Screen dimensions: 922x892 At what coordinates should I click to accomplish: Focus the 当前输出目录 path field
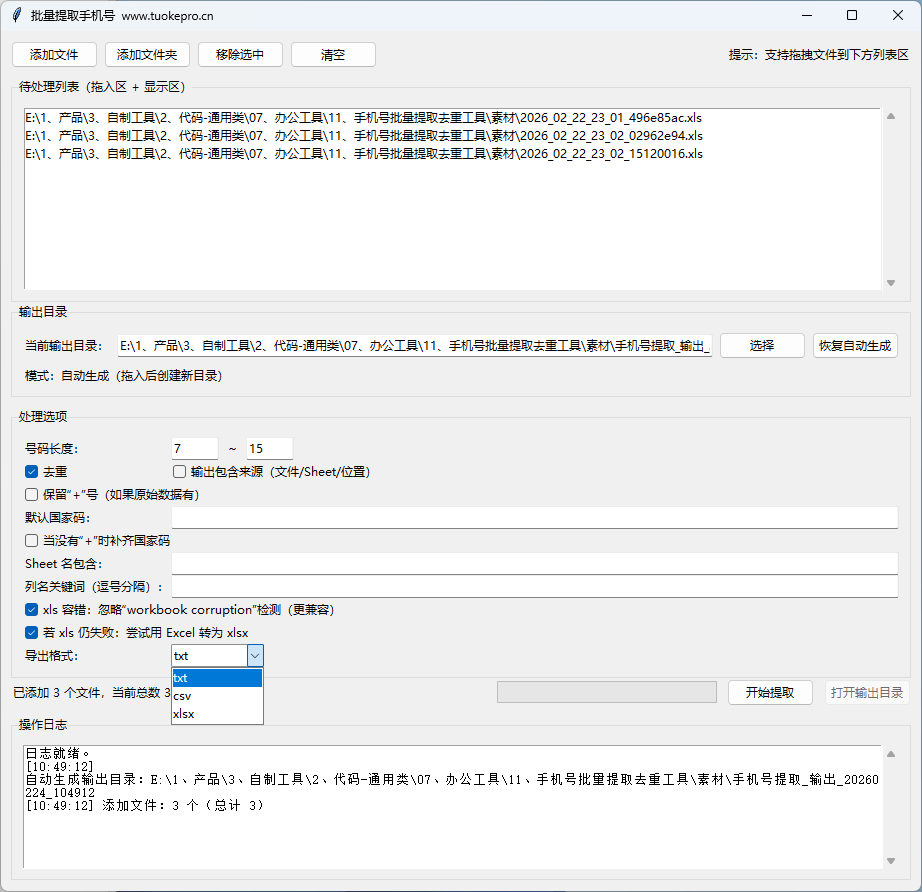click(415, 346)
